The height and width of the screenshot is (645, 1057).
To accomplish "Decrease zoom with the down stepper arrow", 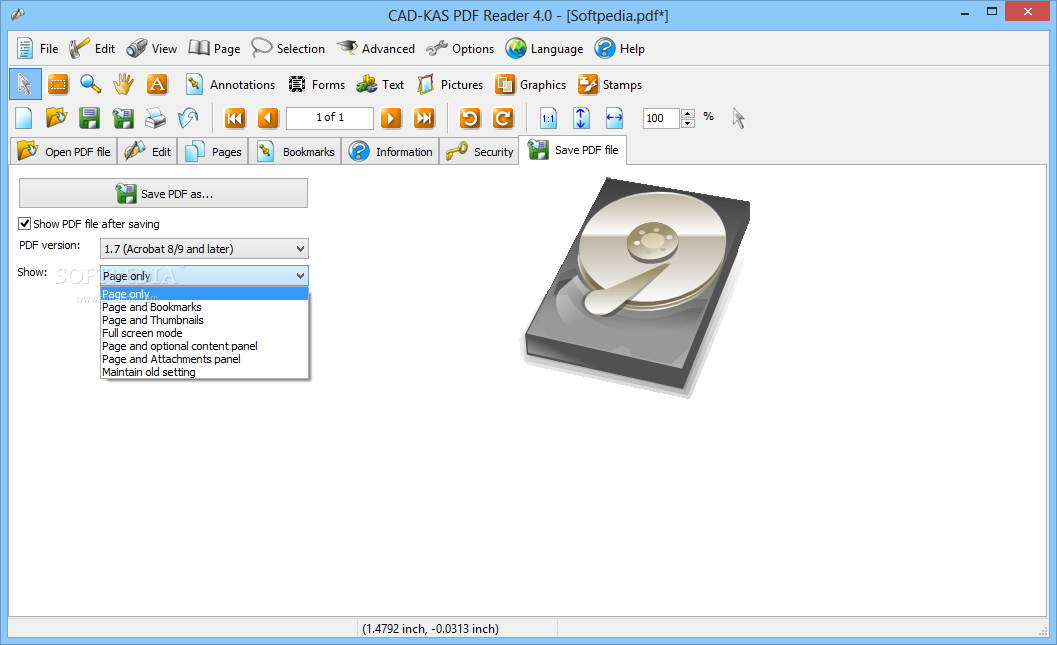I will click(688, 123).
